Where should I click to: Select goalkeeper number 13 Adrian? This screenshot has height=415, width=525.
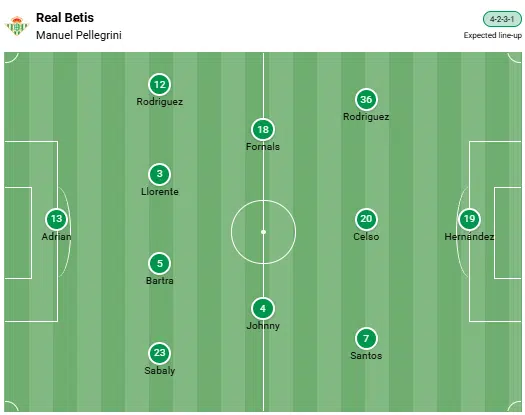56,219
